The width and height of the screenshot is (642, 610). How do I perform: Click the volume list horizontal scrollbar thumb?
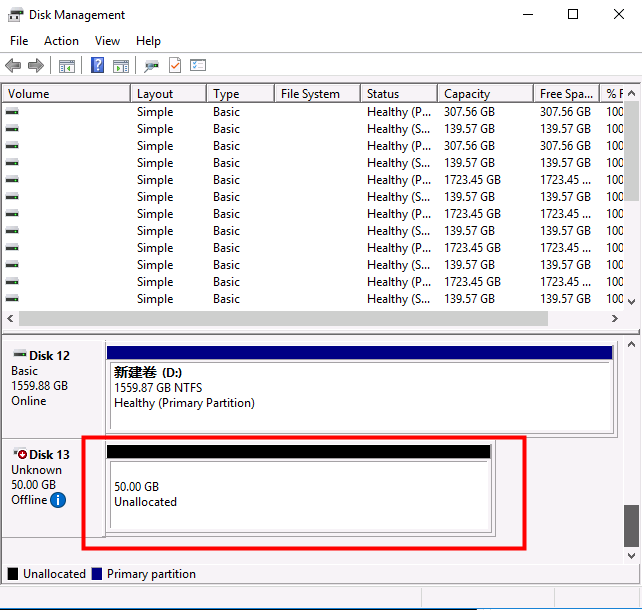(283, 319)
